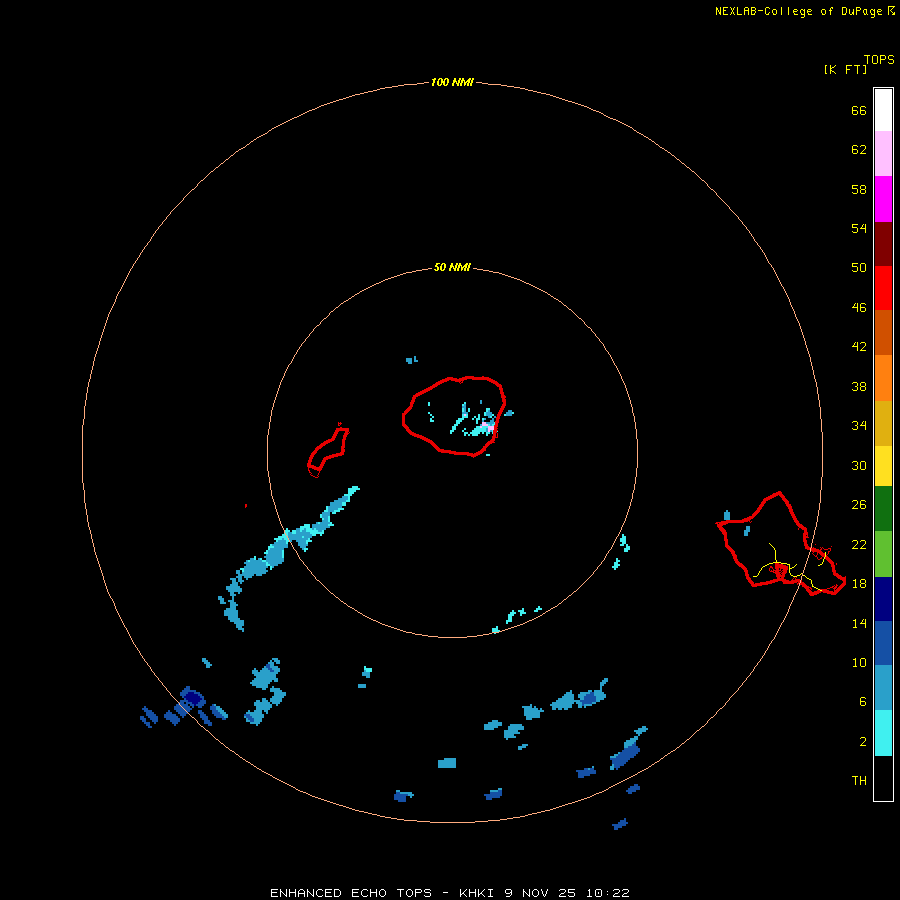The height and width of the screenshot is (900, 900).
Task: Click the legend value '10'
Action: coord(859,662)
